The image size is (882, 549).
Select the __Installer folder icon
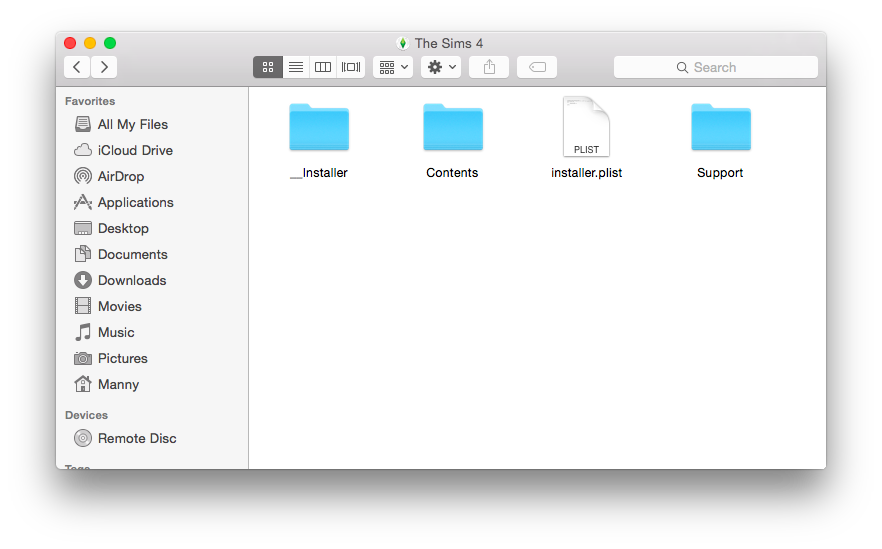319,127
